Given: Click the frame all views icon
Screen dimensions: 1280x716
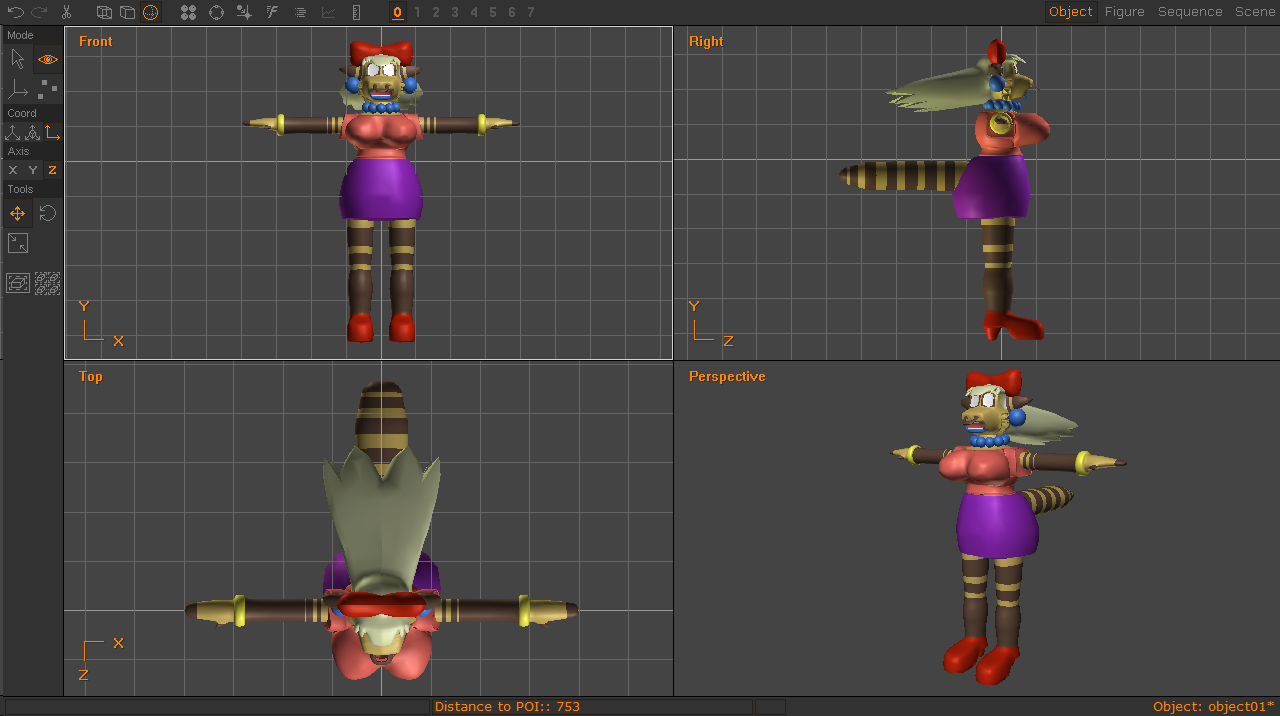Looking at the screenshot, I should click(x=48, y=283).
